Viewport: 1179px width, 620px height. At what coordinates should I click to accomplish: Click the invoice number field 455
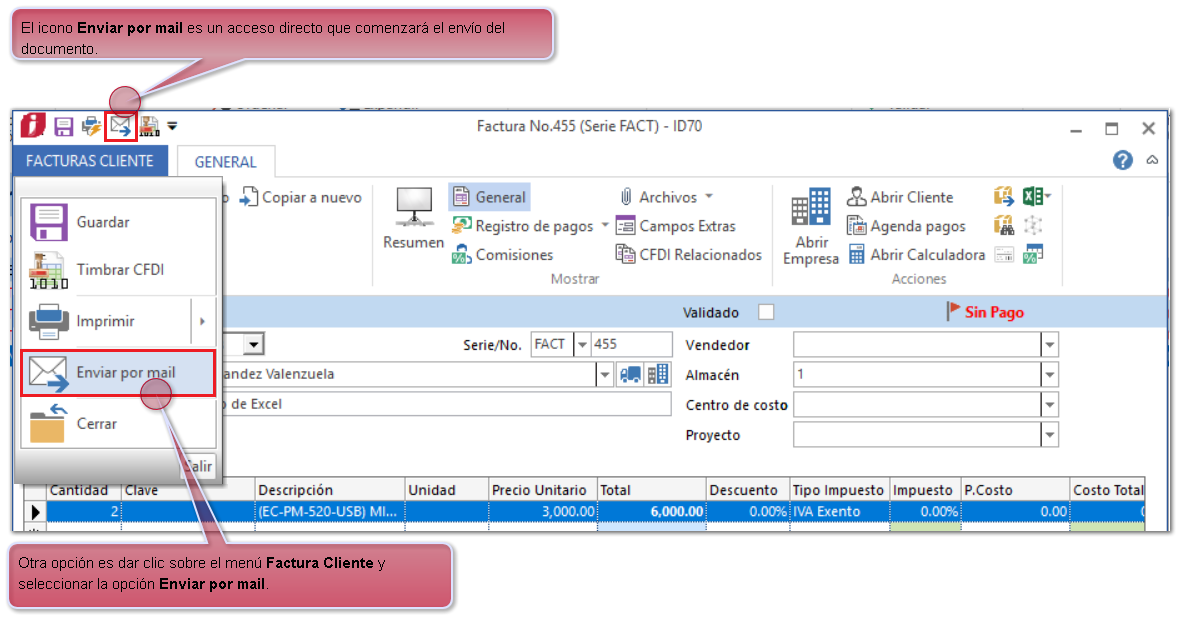pos(631,344)
